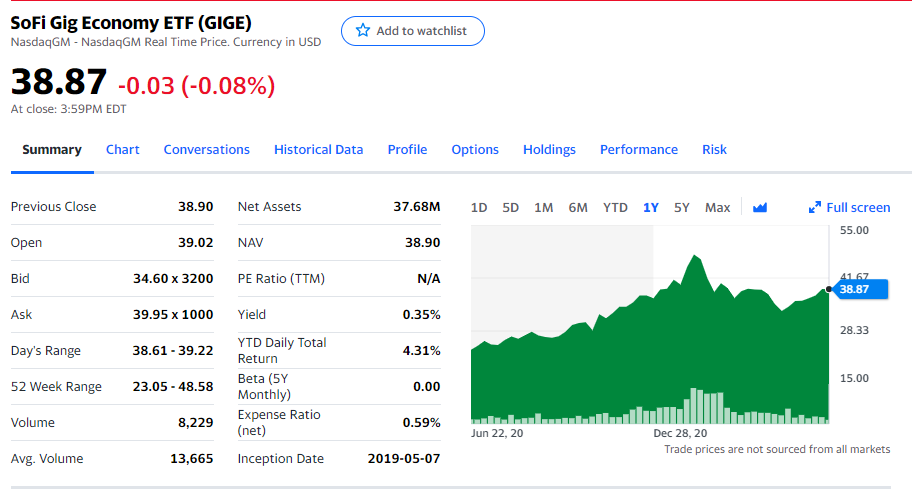The image size is (912, 497).
Task: Click the NAV label
Action: tap(251, 243)
